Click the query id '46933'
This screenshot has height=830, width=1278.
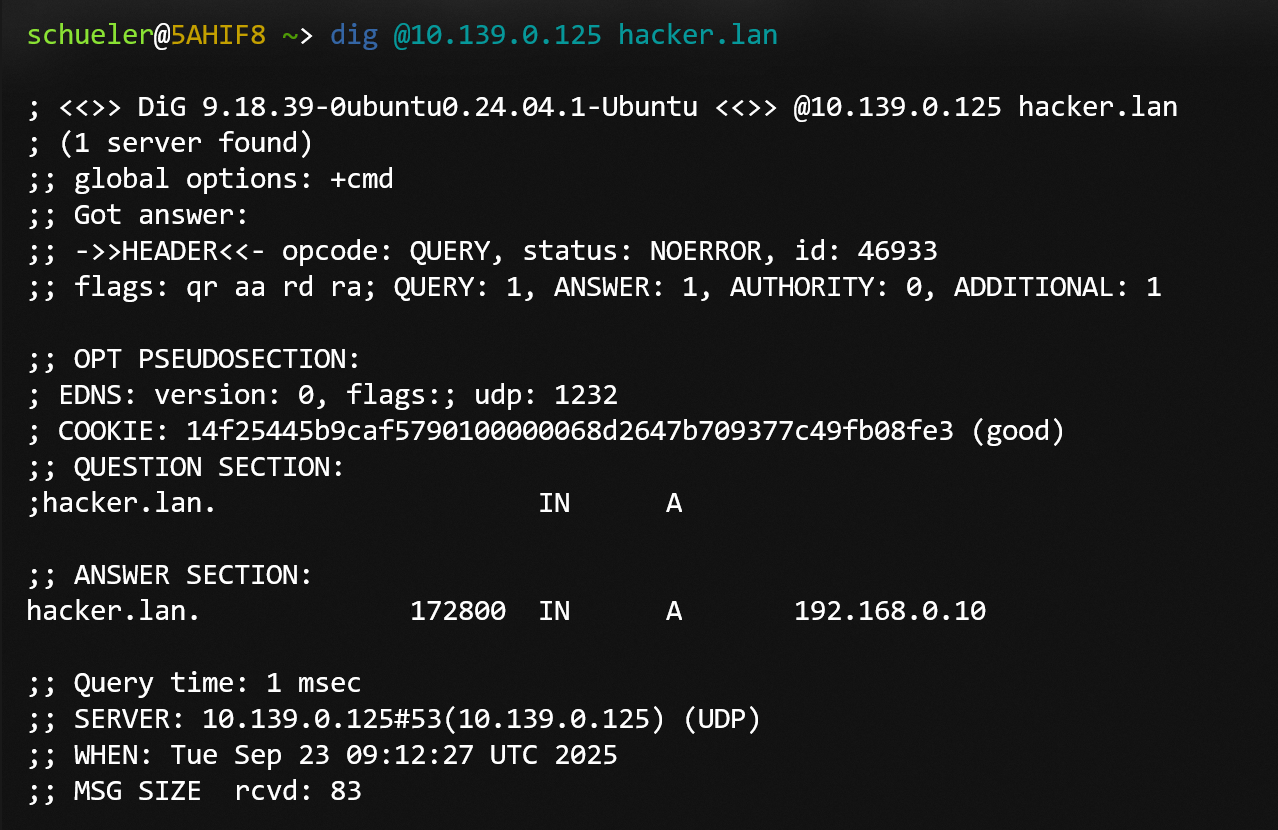pos(897,251)
